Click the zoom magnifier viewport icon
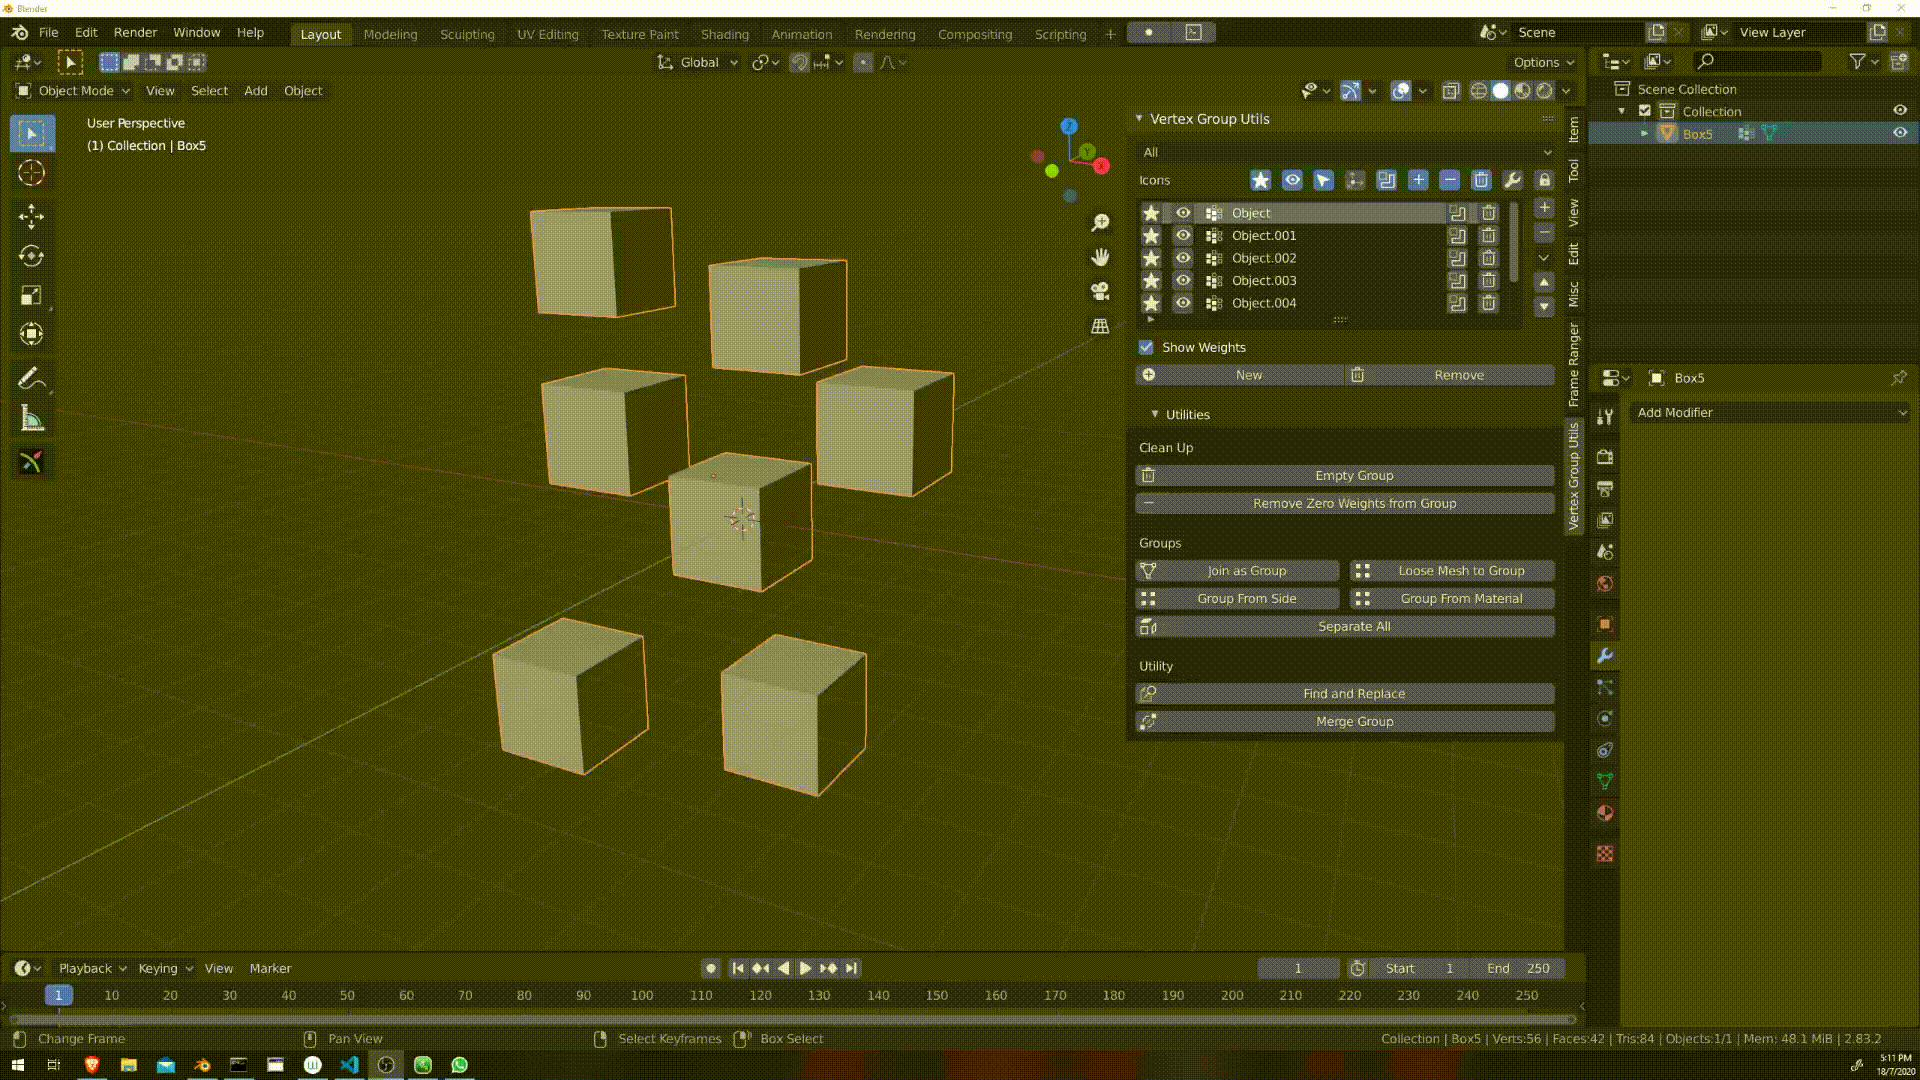This screenshot has width=1920, height=1080. coord(1100,223)
